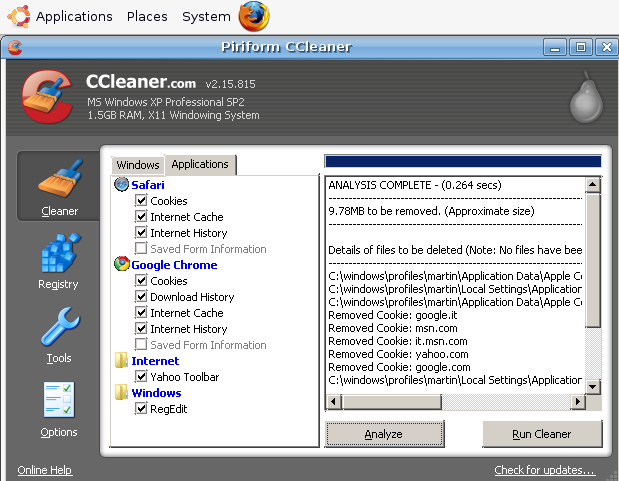This screenshot has width=619, height=481.
Task: Minimize the CCleaner window
Action: click(555, 47)
